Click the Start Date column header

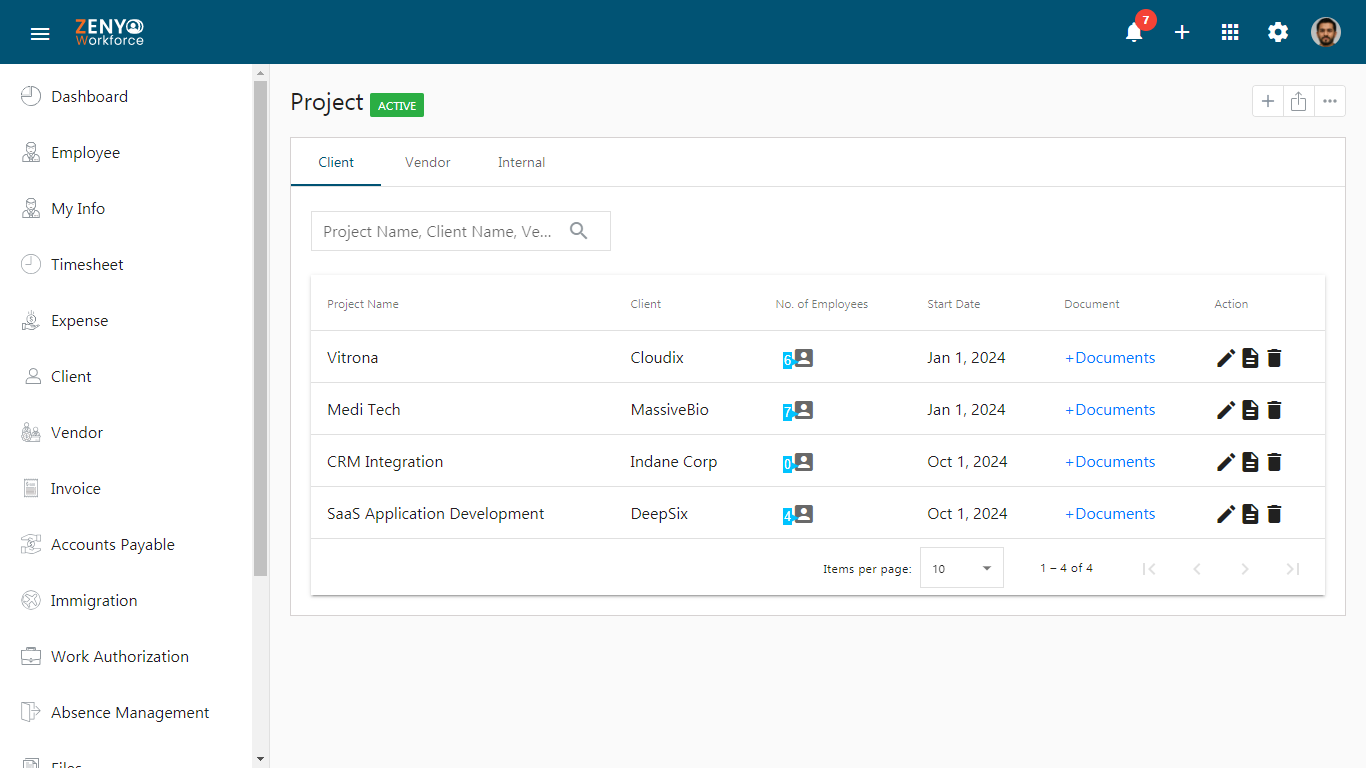[954, 304]
